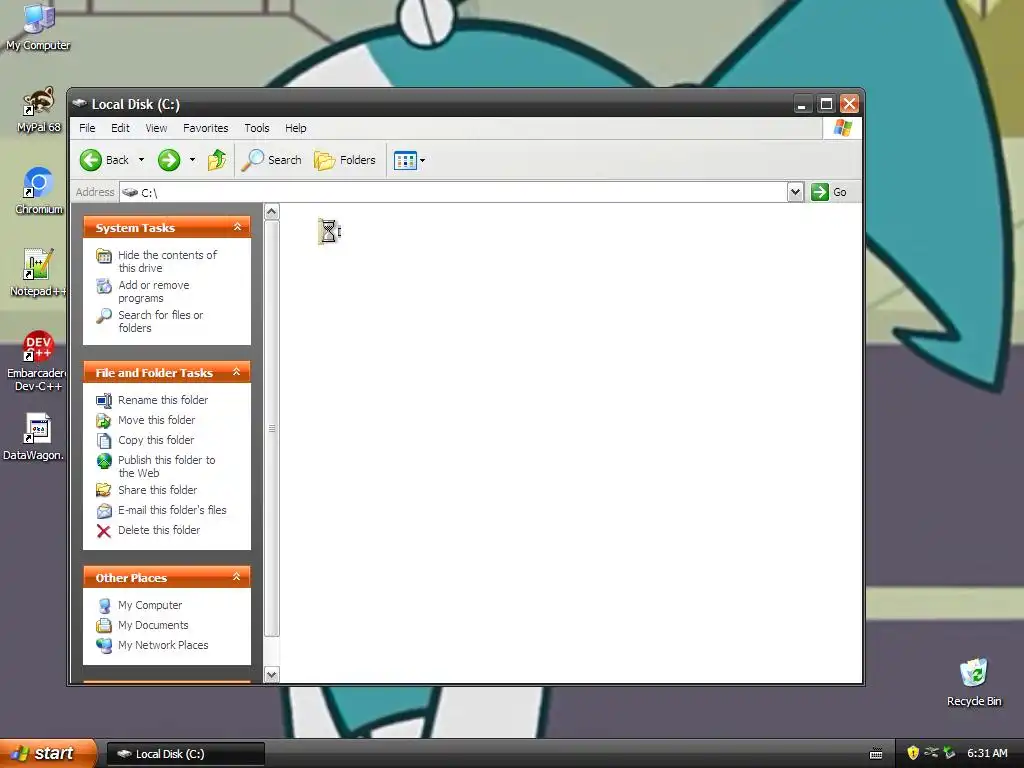Click the security shield tray icon
Image resolution: width=1024 pixels, height=768 pixels.
coord(913,753)
